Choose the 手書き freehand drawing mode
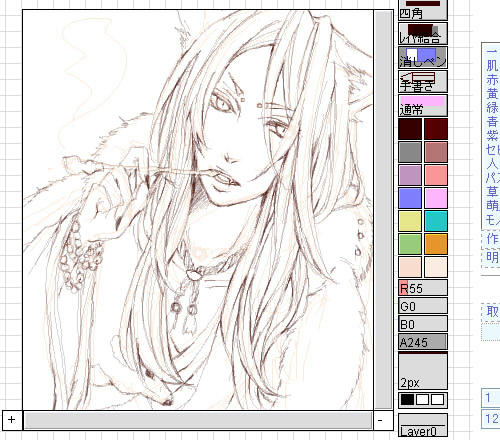Screen dimensions: 500x440 pos(423,81)
